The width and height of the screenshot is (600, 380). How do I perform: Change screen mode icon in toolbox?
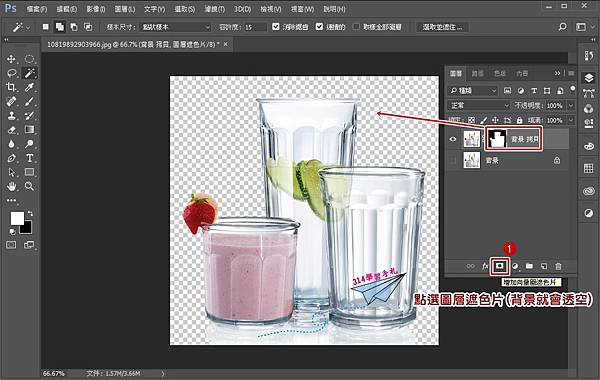(x=29, y=245)
